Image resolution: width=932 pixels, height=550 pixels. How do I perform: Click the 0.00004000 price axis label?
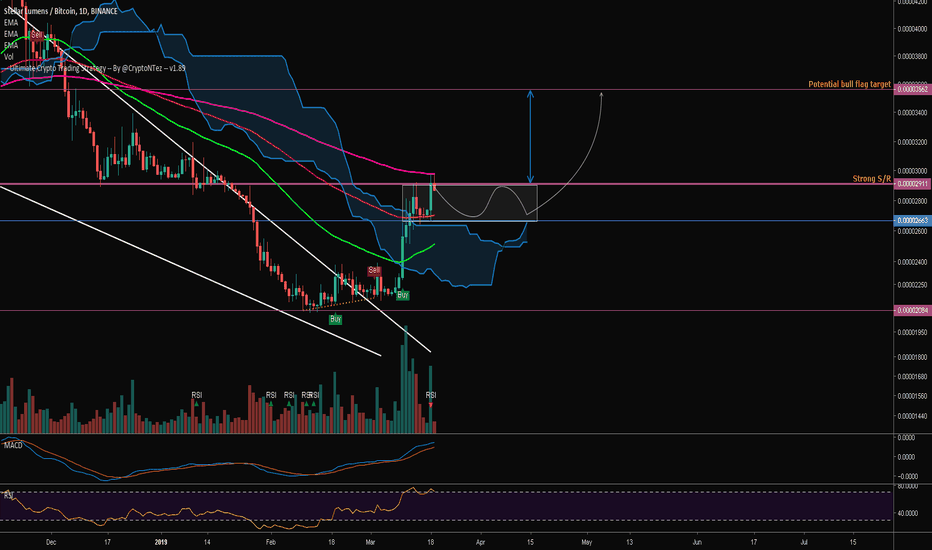click(x=912, y=29)
